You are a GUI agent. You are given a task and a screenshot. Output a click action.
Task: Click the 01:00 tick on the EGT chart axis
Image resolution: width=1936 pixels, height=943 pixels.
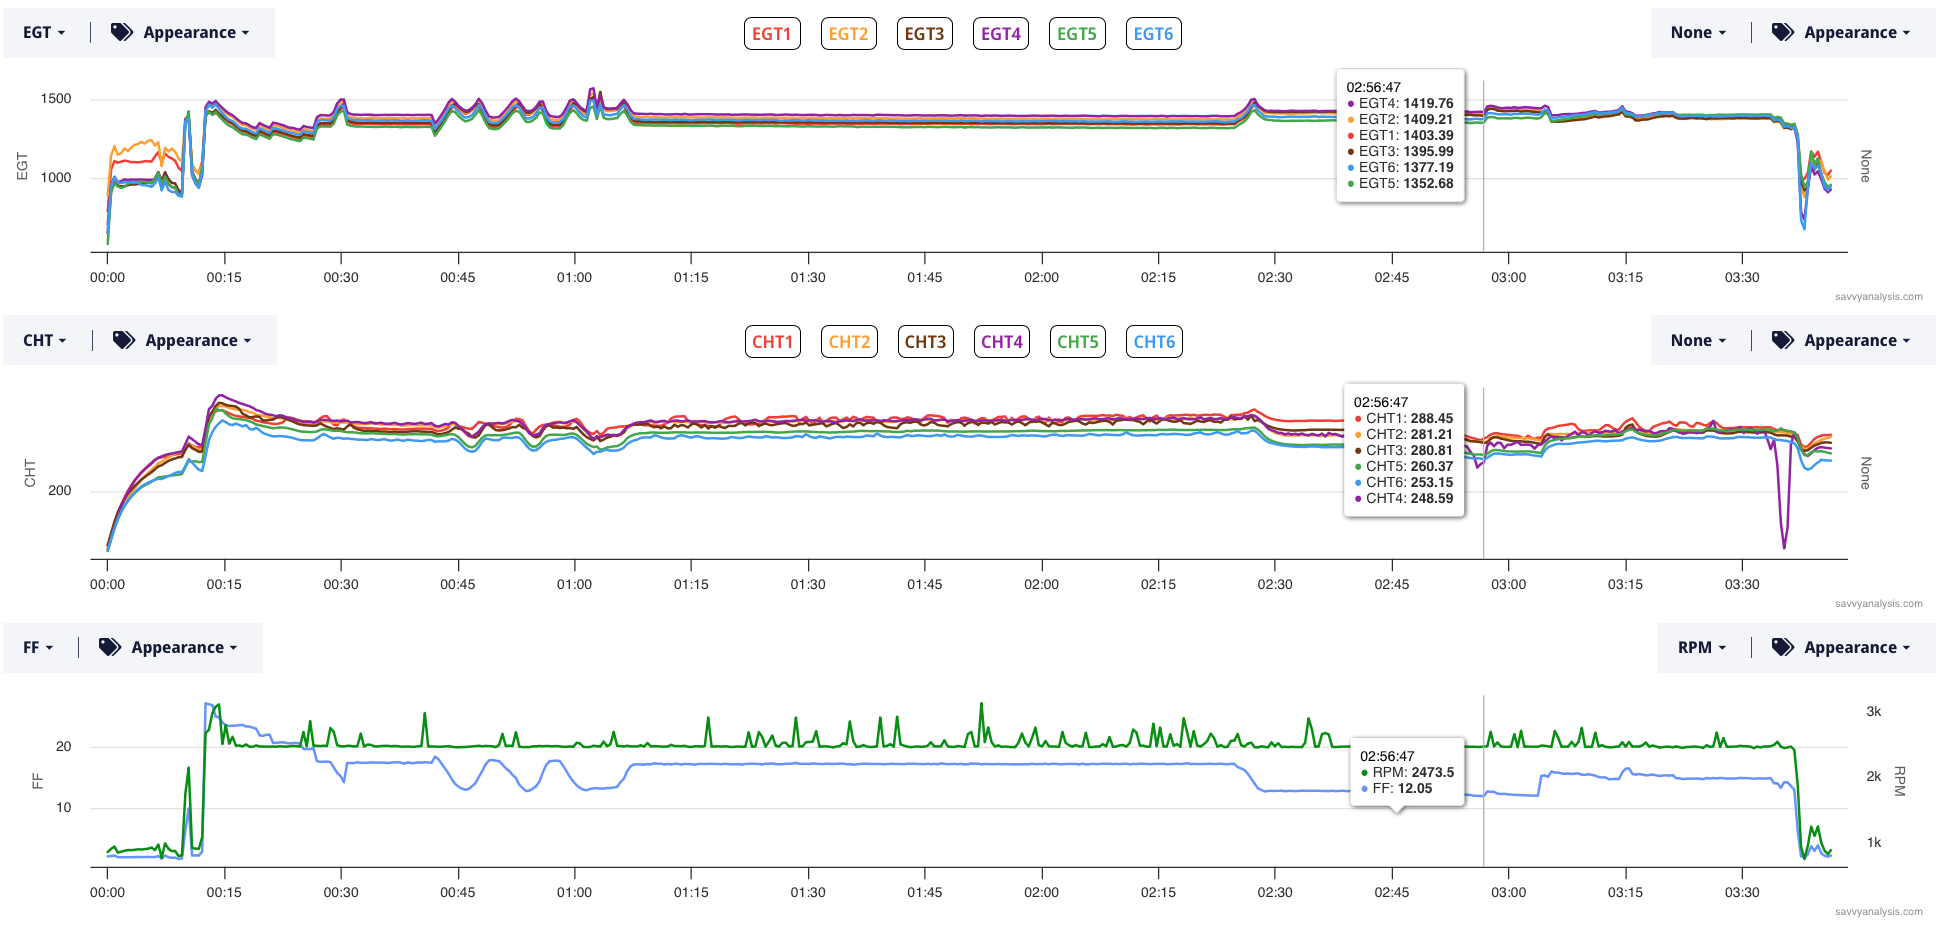point(574,278)
